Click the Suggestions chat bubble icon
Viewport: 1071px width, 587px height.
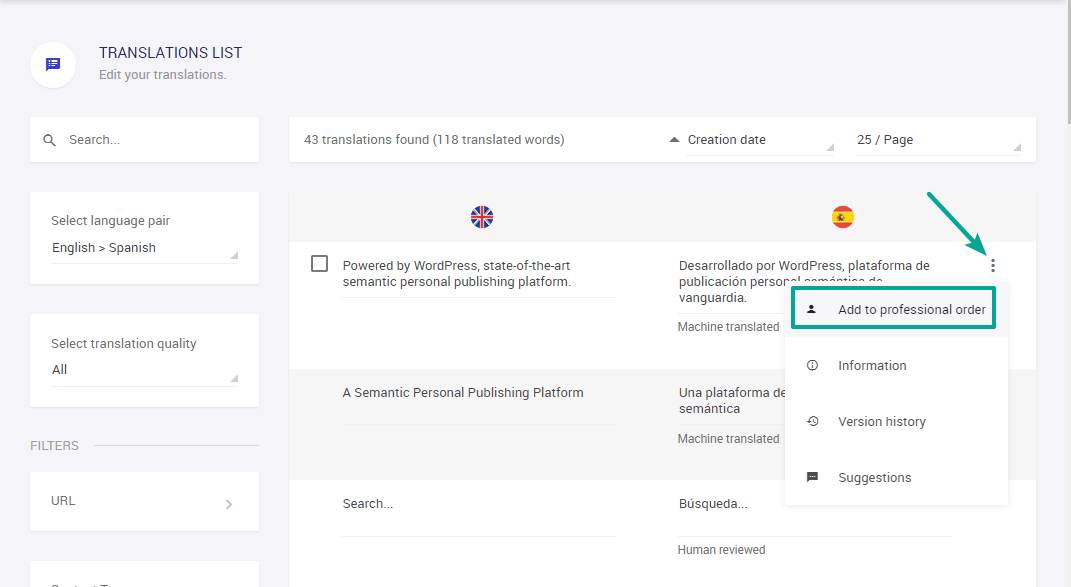point(813,478)
